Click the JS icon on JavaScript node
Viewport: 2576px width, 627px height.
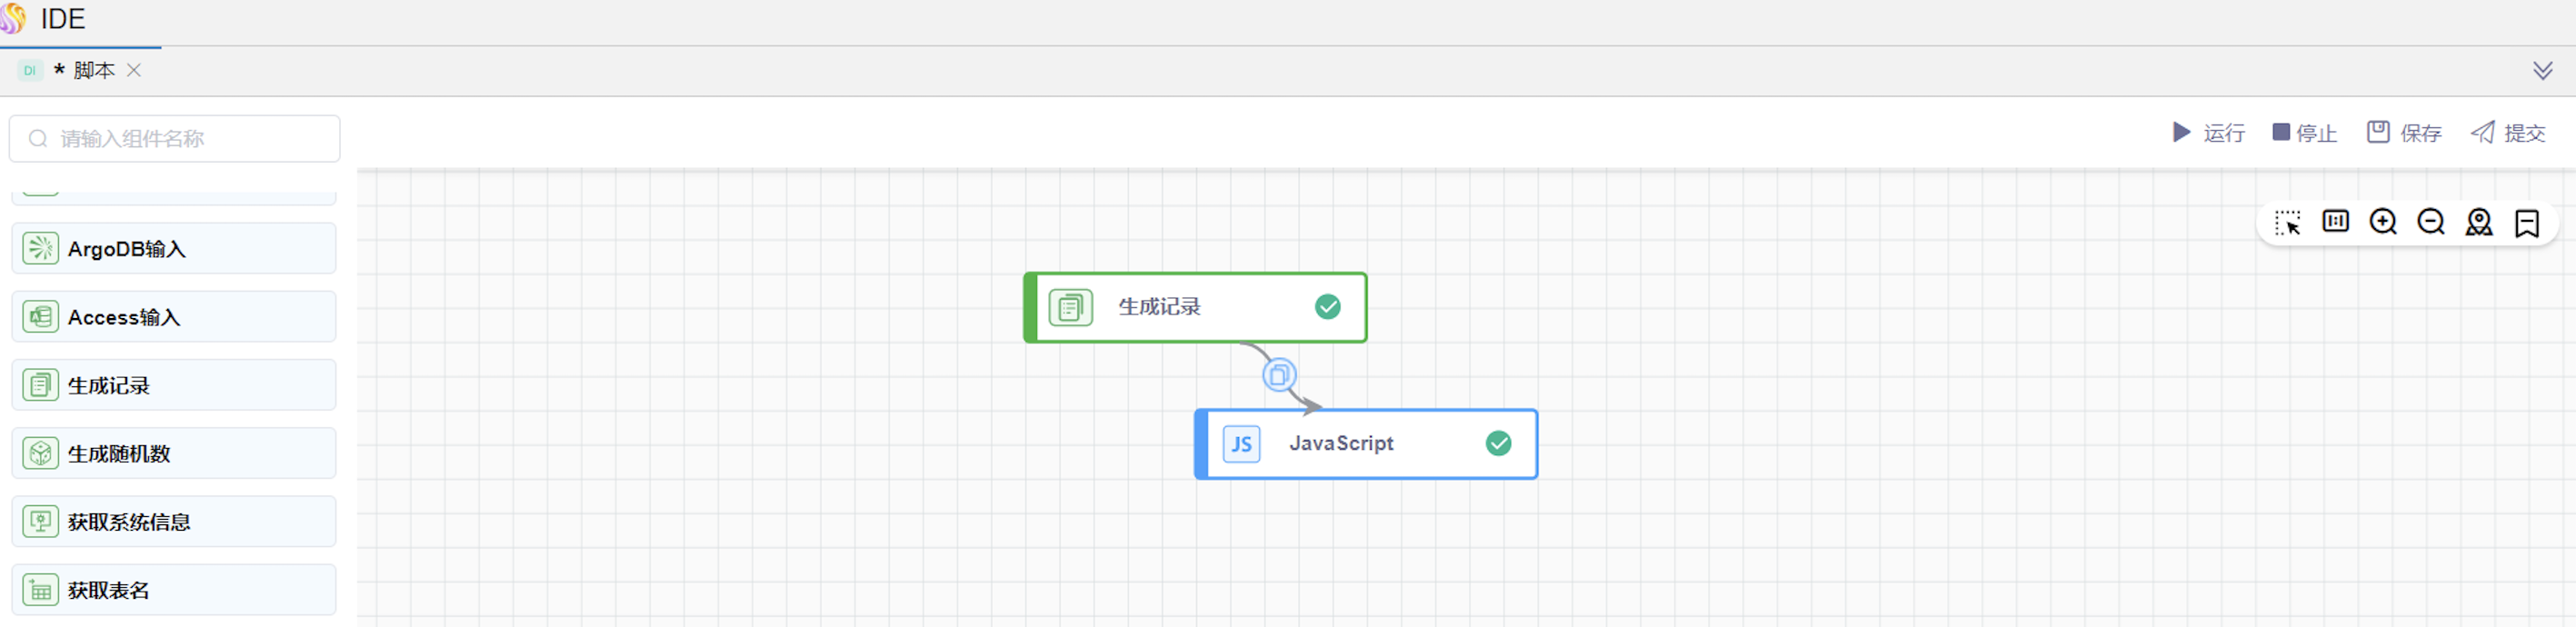[x=1241, y=444]
